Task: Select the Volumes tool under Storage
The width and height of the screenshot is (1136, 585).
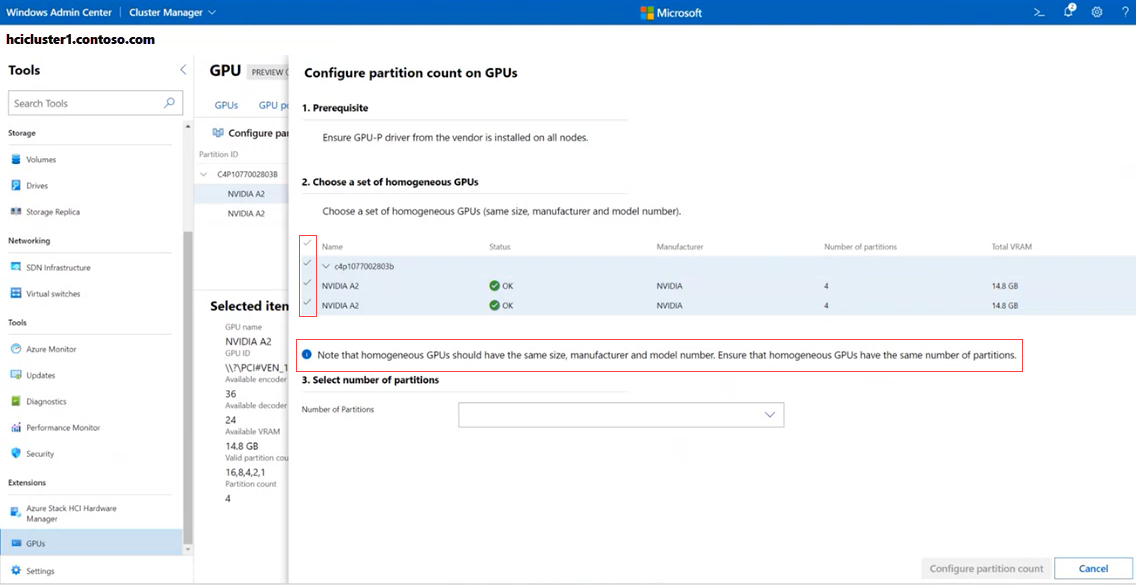Action: coord(44,159)
